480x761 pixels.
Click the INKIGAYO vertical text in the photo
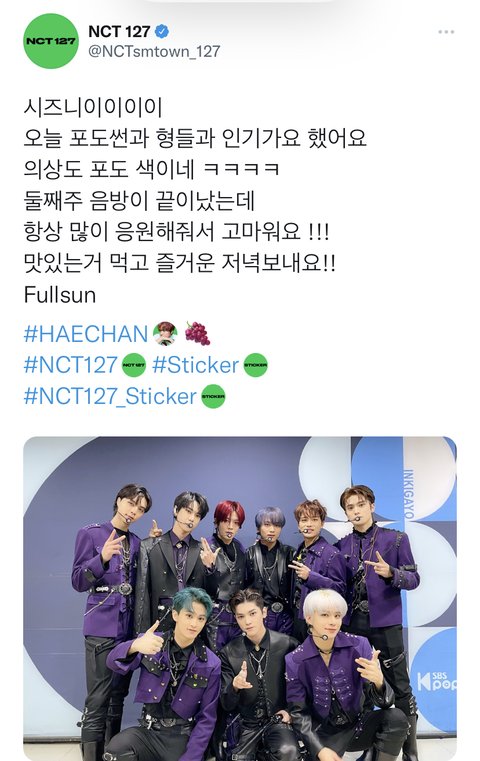(409, 494)
